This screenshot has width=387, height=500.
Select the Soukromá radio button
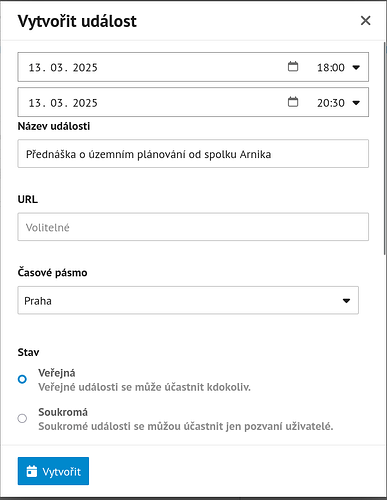coord(22,418)
